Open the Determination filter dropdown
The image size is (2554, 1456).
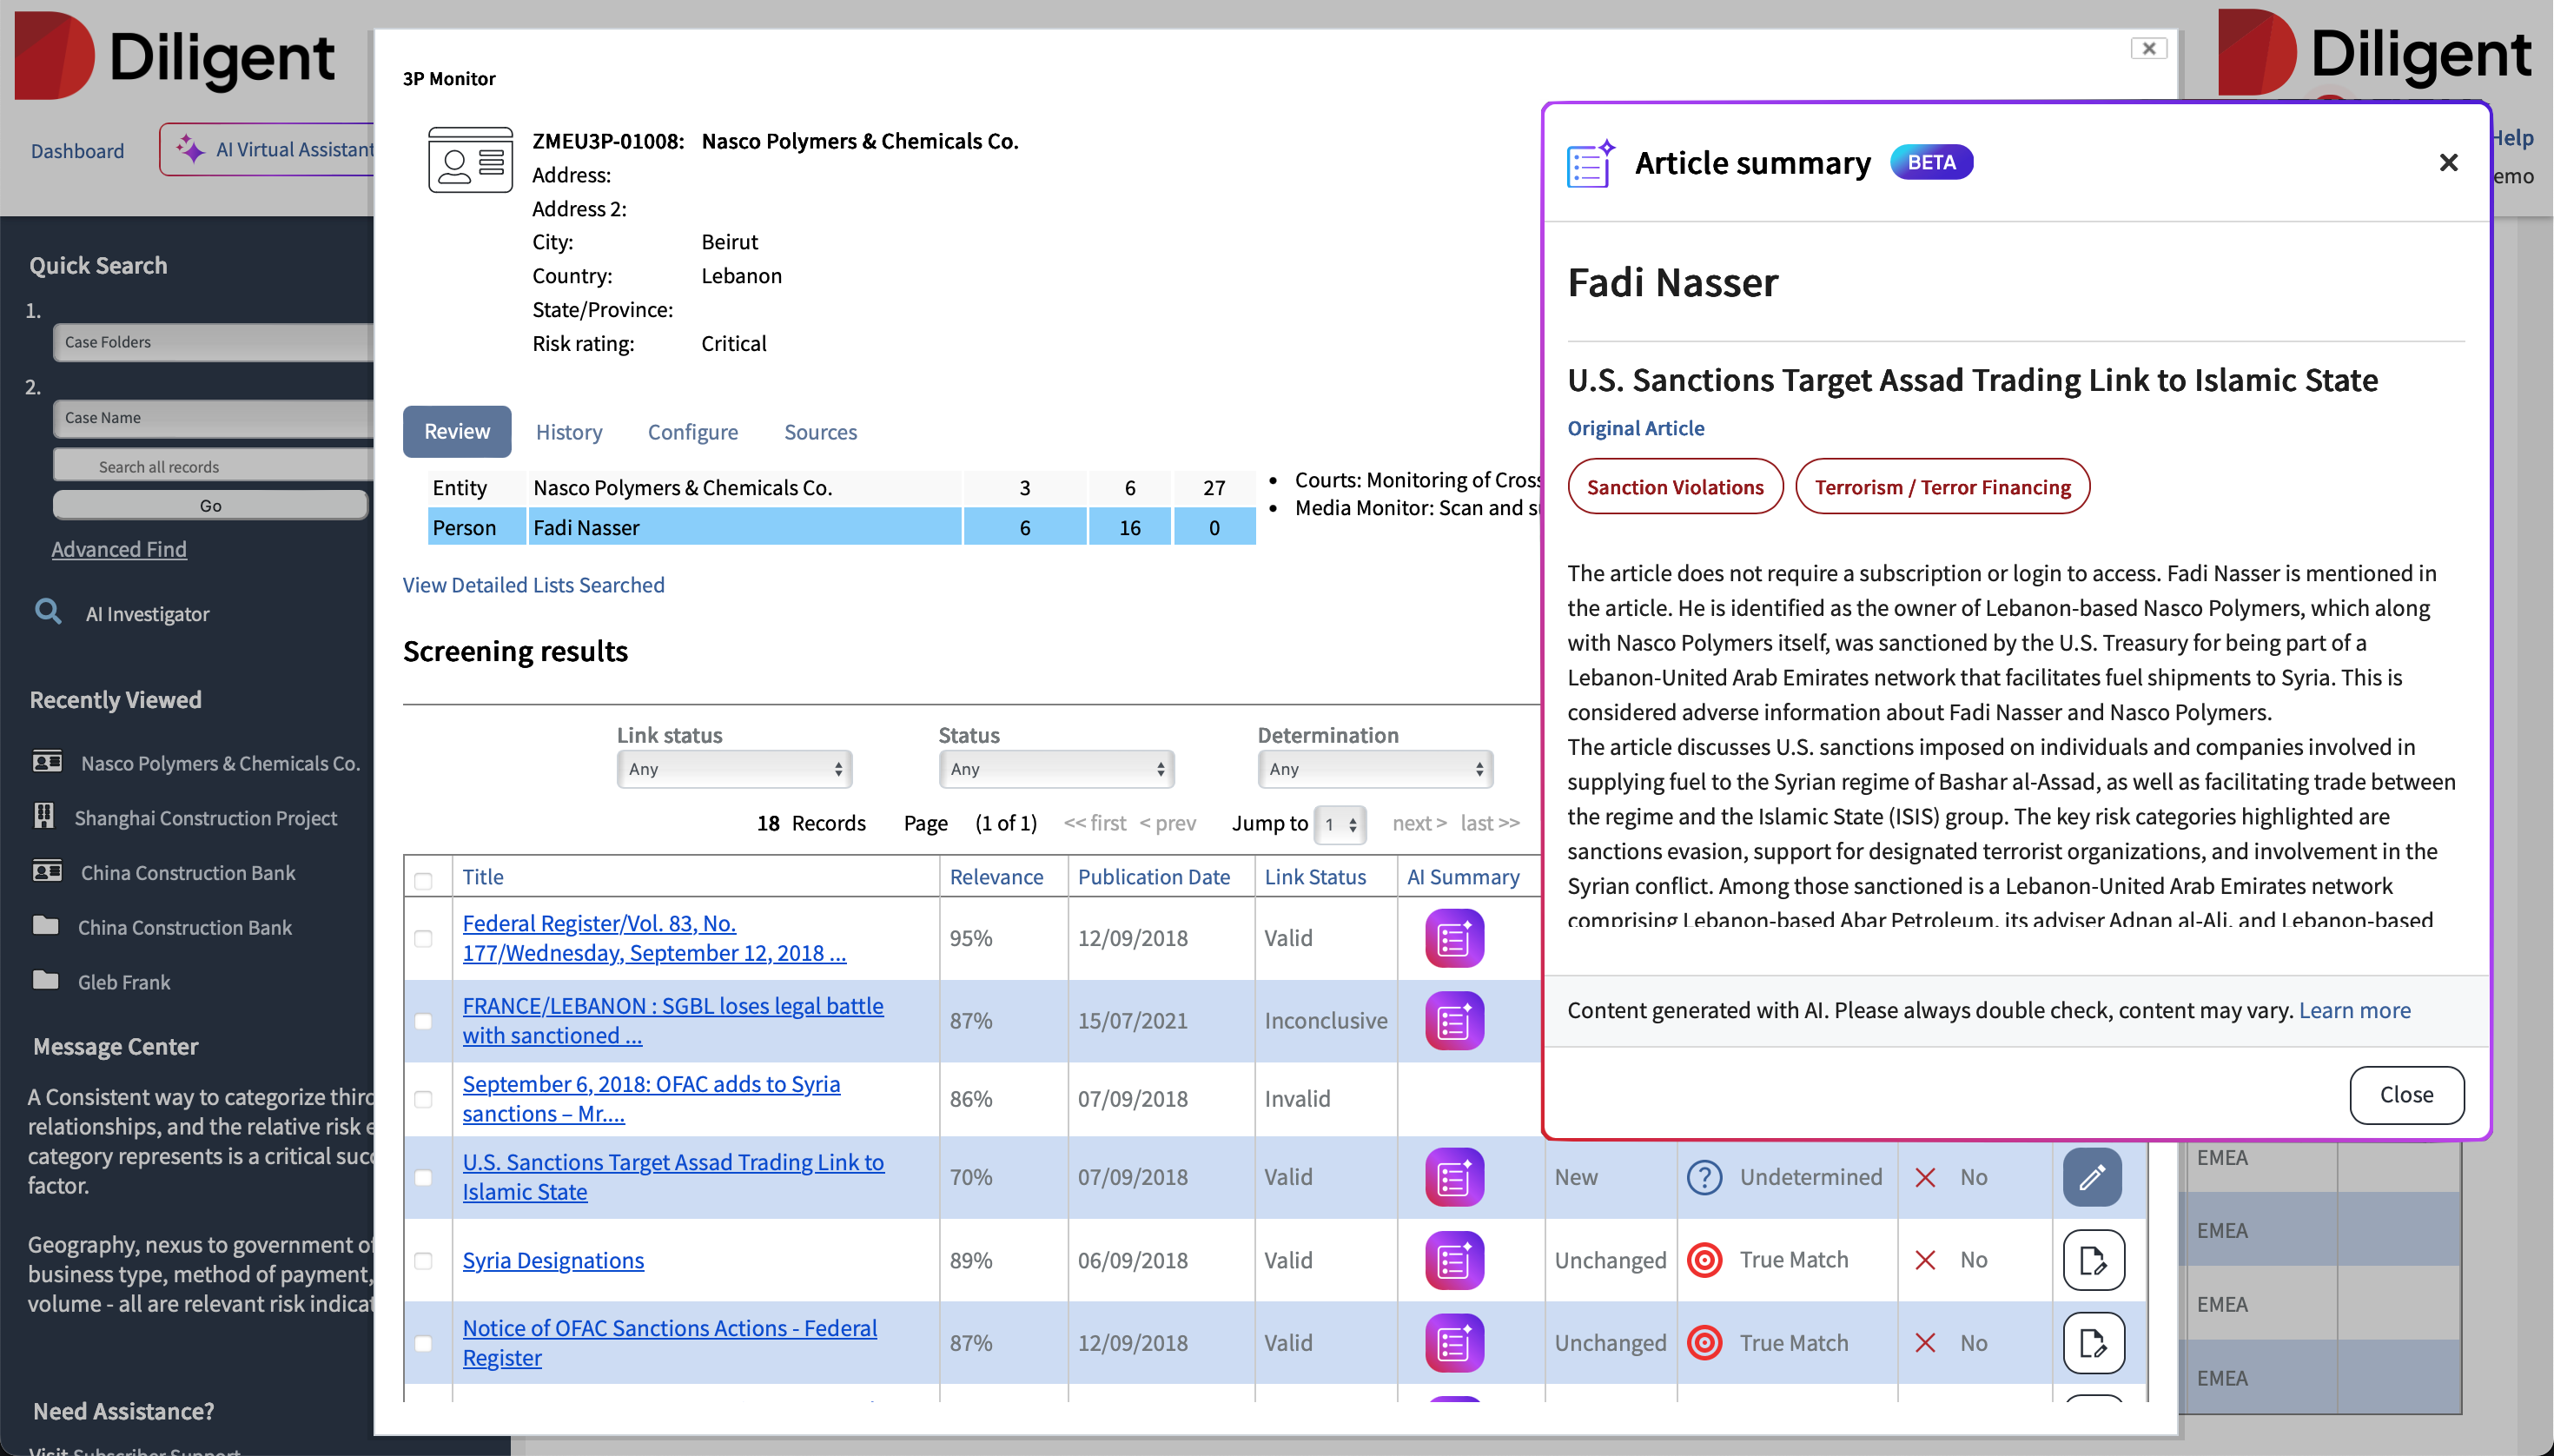(1375, 769)
